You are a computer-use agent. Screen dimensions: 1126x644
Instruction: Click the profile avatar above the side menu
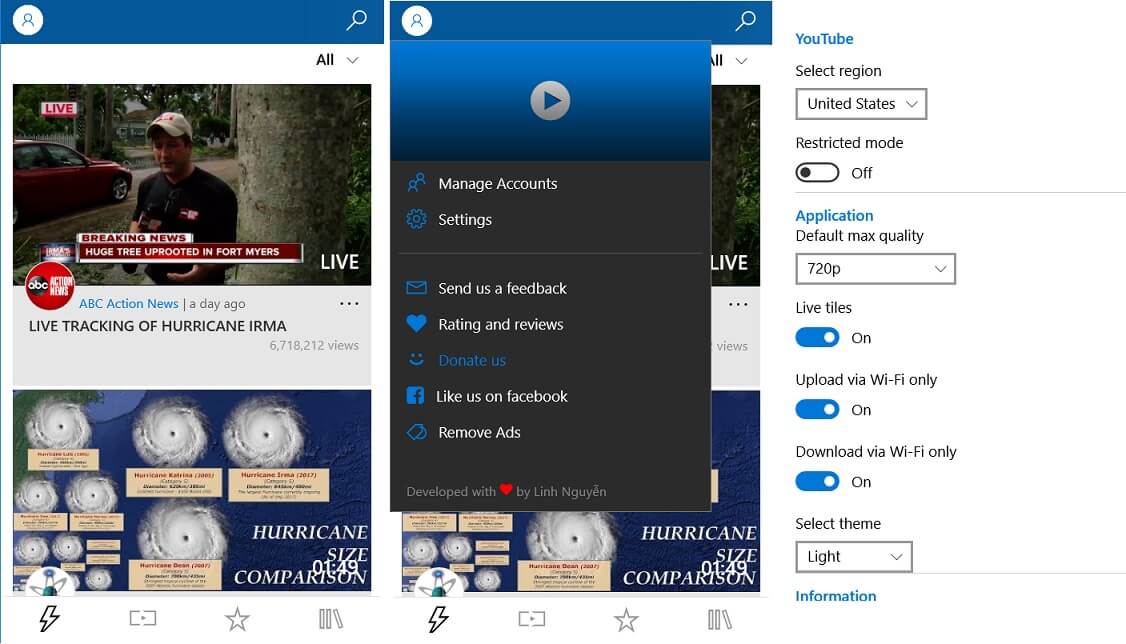click(x=417, y=21)
